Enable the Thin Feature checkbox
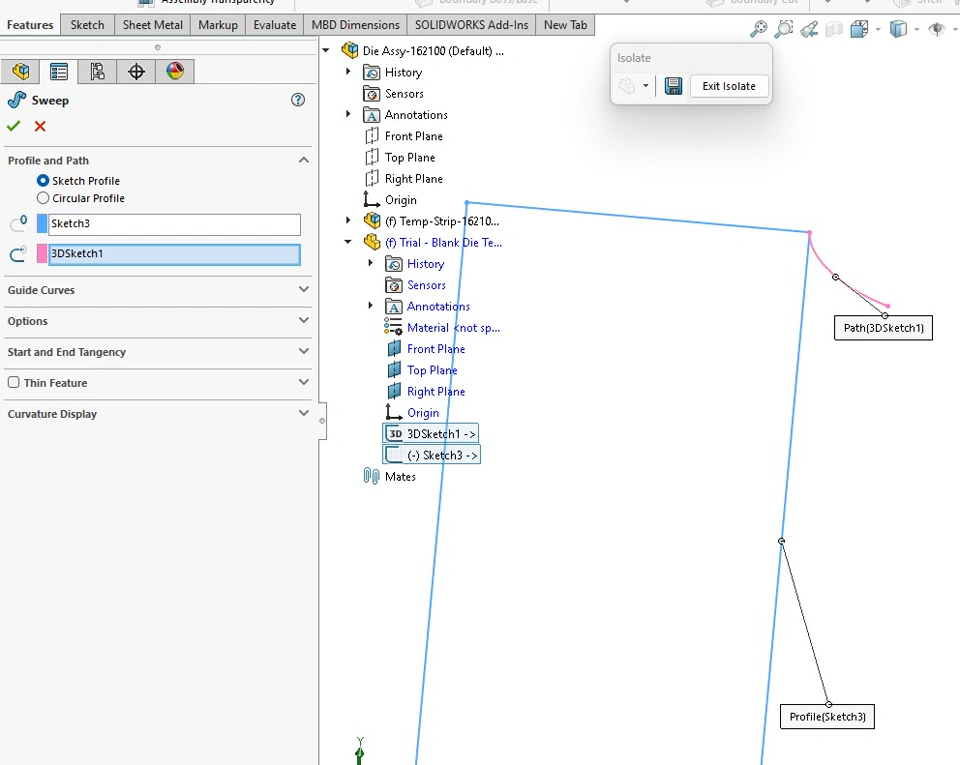The image size is (960, 765). point(13,382)
